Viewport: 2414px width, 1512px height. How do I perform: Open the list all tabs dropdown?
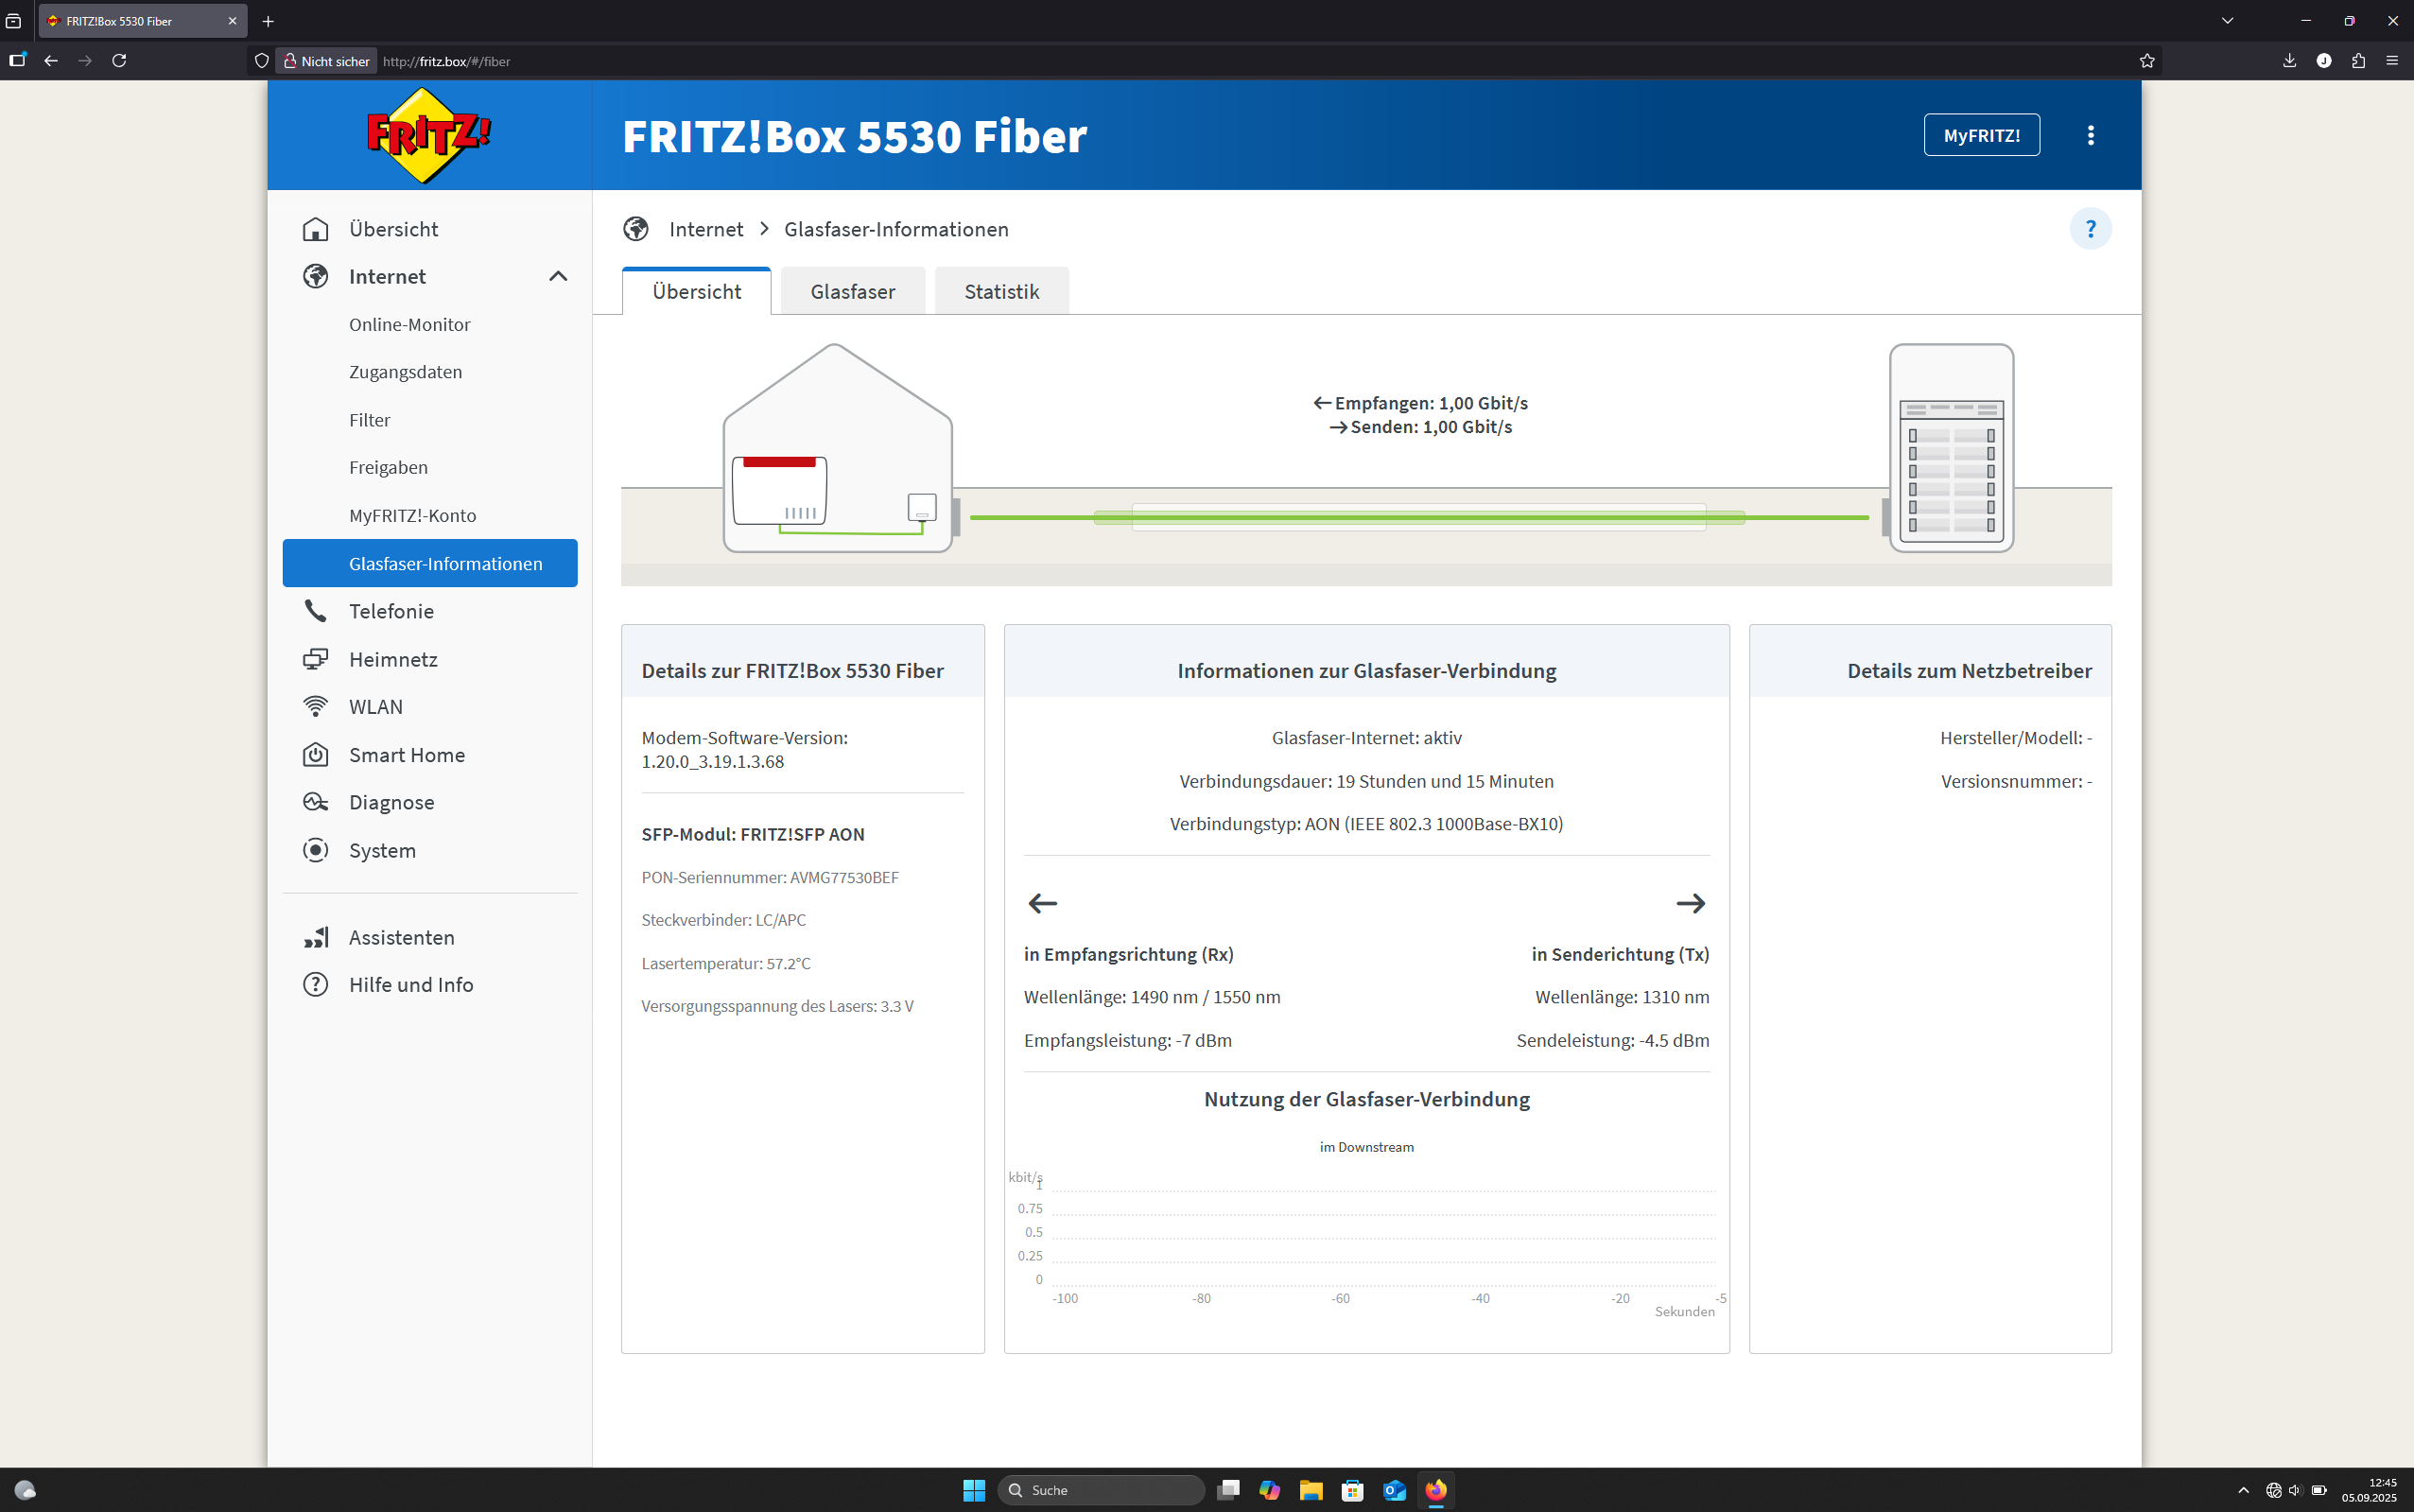point(2227,21)
